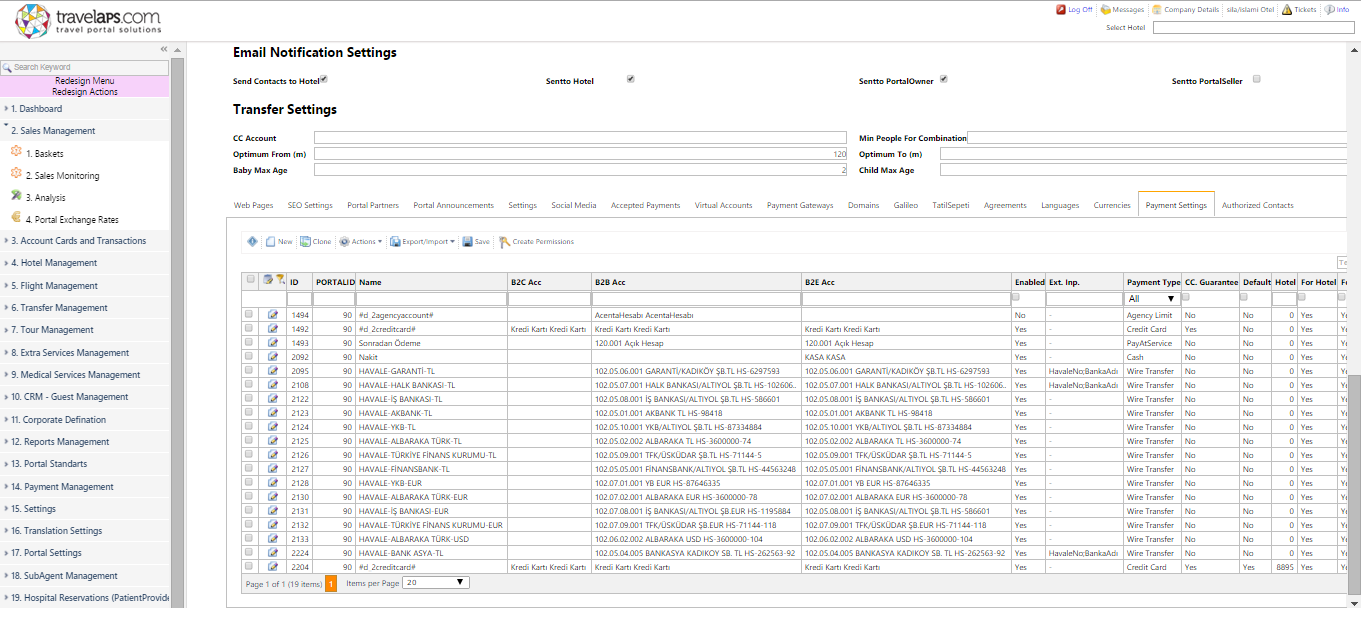Viewport: 1366px width, 621px height.
Task: Select row checkbox for HAVALE-HALK BANKASI-TL
Action: coord(249,384)
